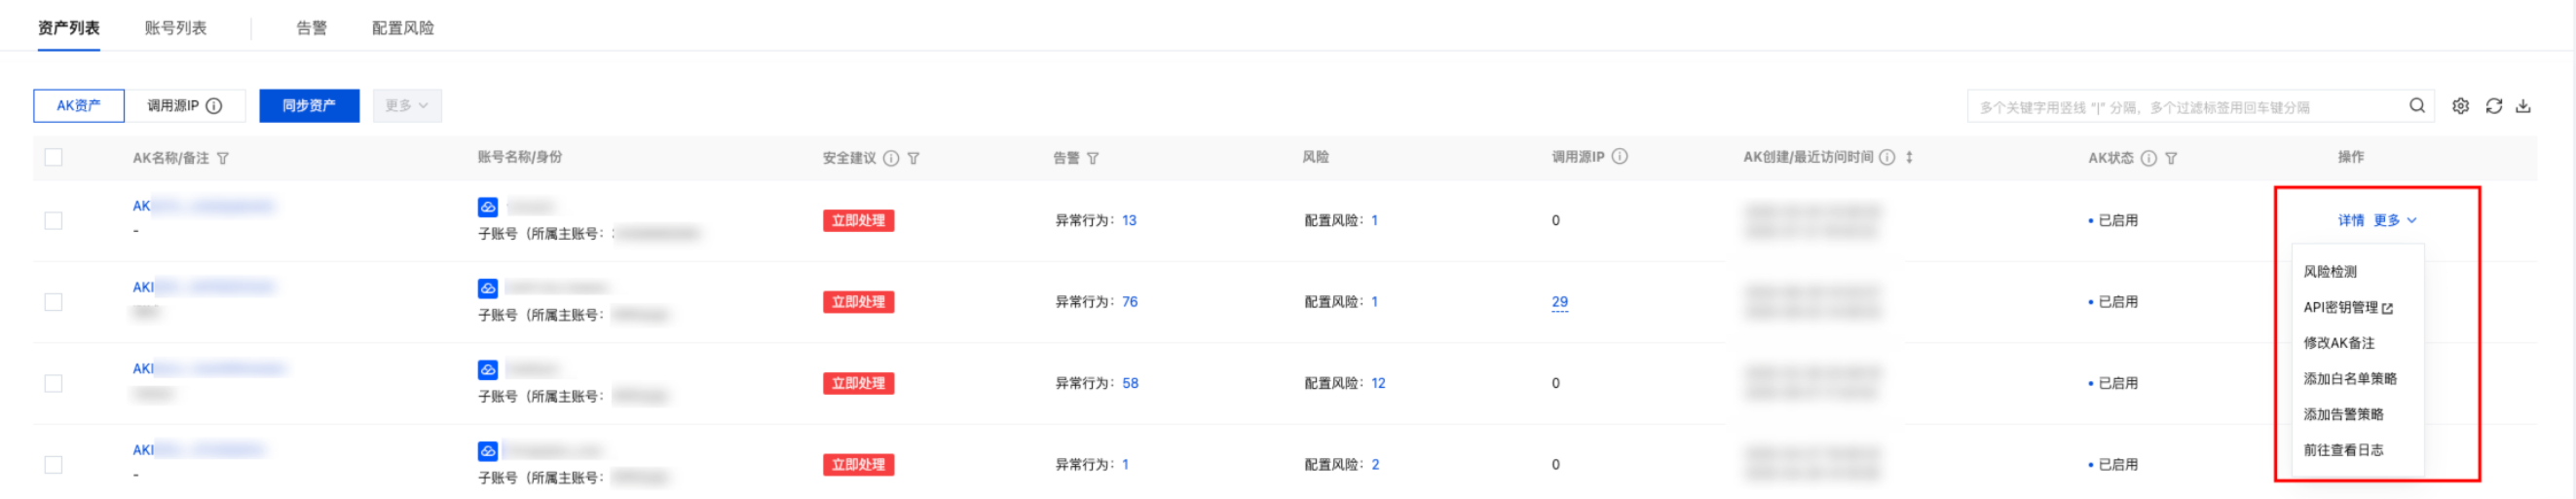Viewport: 2576px width, 499px height.
Task: Choose 风险检测 from the dropdown menu
Action: 2329,272
